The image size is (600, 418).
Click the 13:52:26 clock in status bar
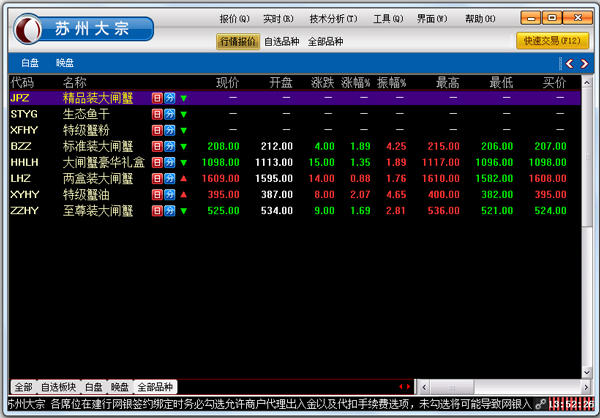pyautogui.click(x=571, y=404)
